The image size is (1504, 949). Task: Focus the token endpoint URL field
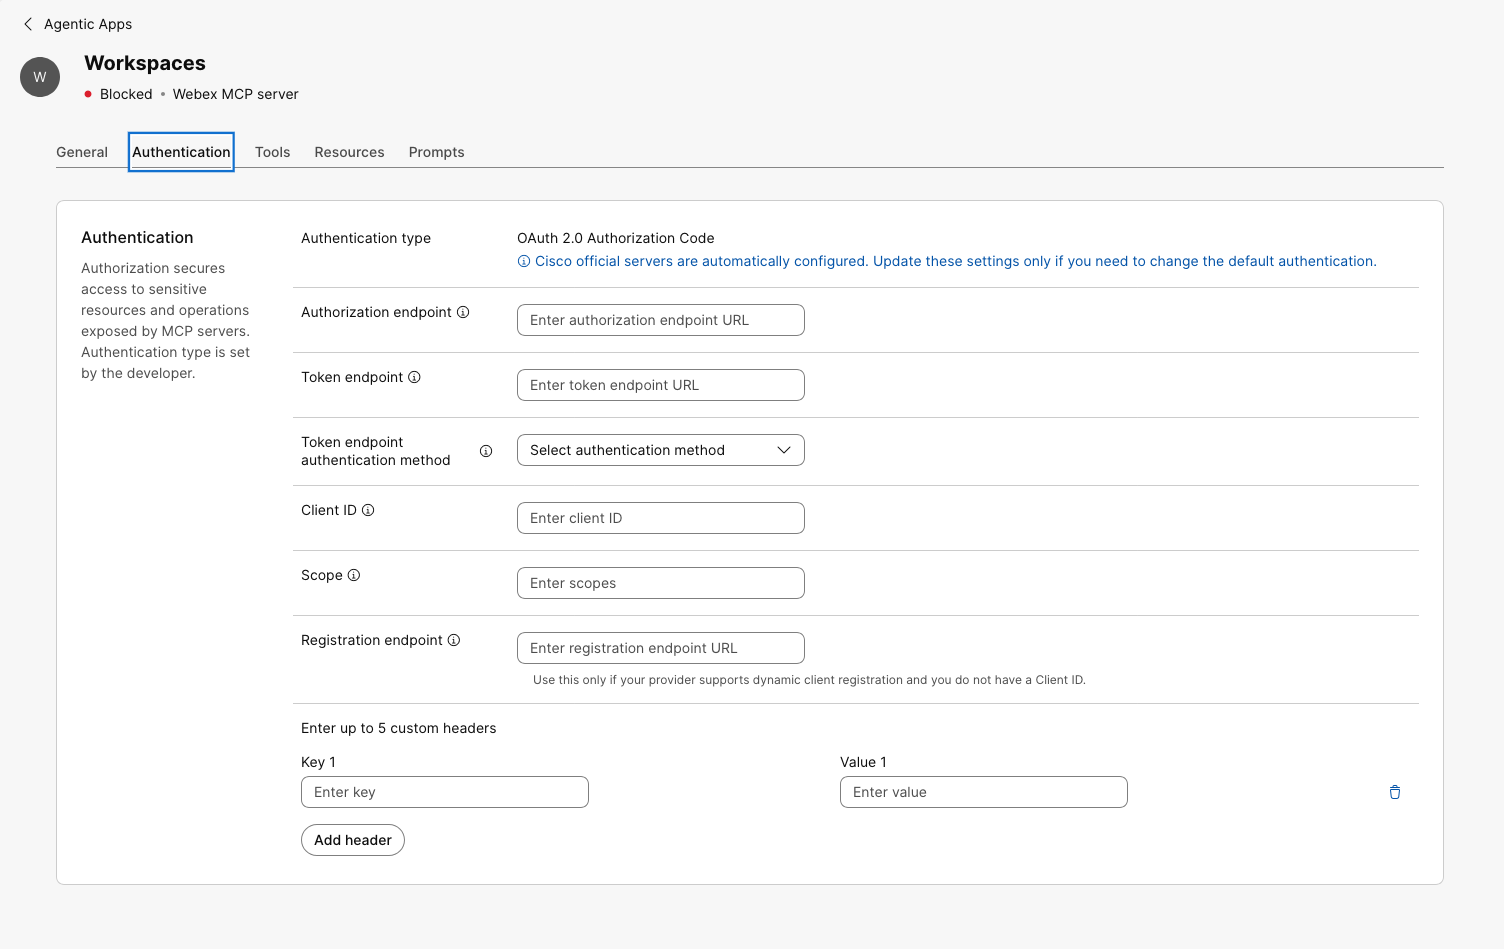click(661, 385)
